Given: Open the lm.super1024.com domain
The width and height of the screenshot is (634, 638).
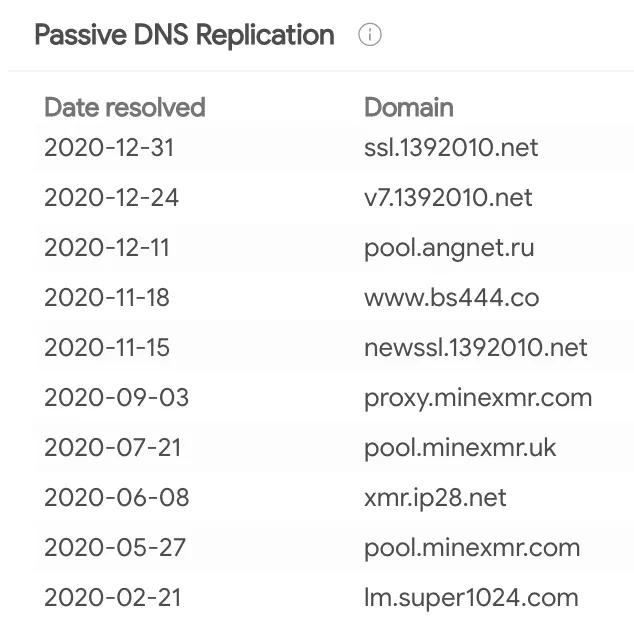Looking at the screenshot, I should (471, 598).
